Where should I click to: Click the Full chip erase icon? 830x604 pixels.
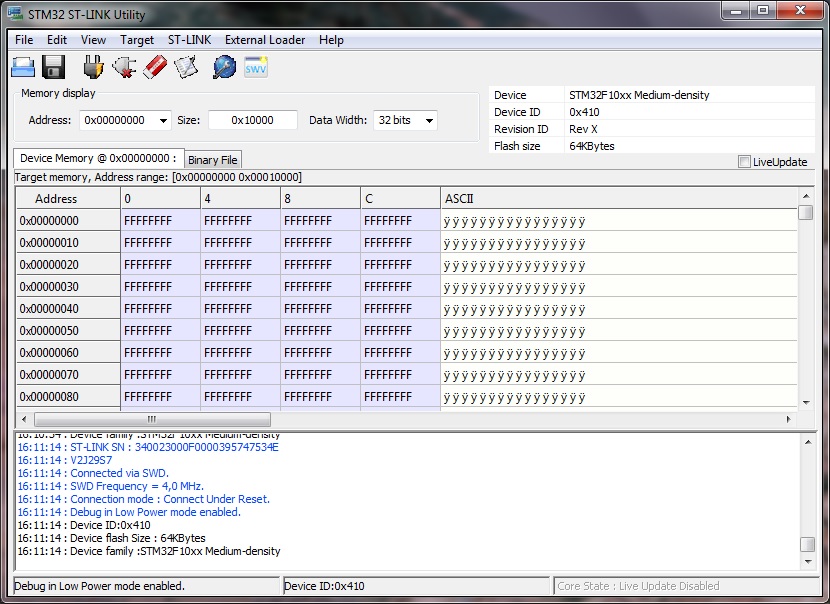tap(155, 67)
